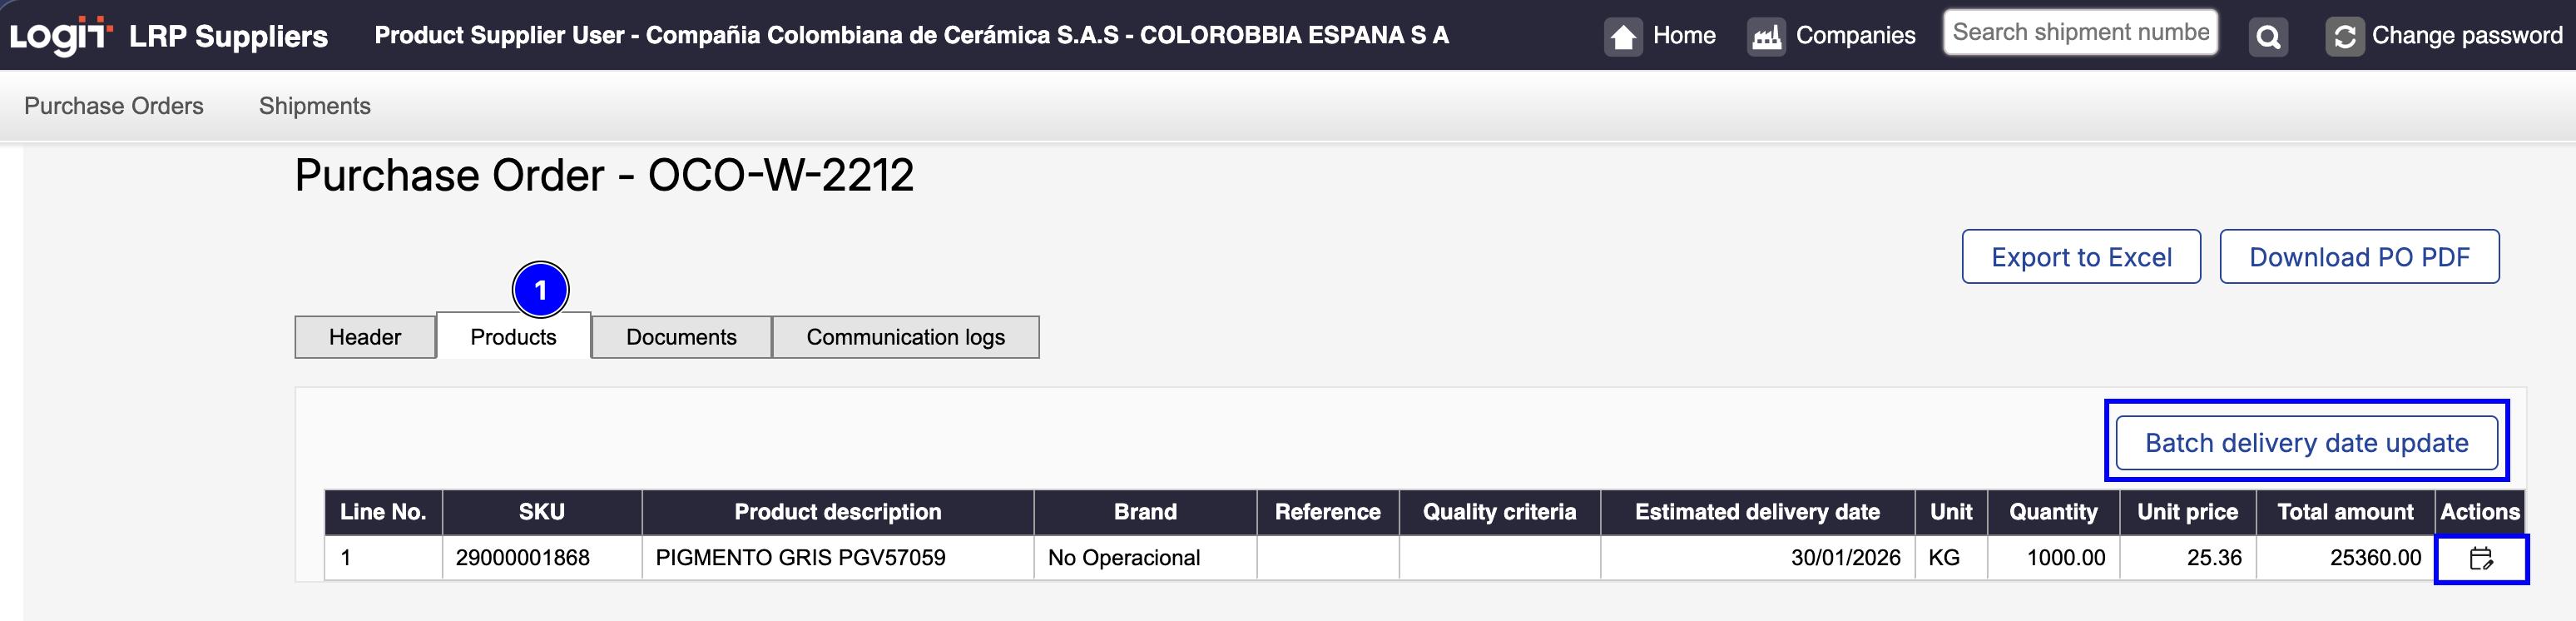Click the LRP Suppliers title text
The image size is (2576, 621).
tap(228, 36)
